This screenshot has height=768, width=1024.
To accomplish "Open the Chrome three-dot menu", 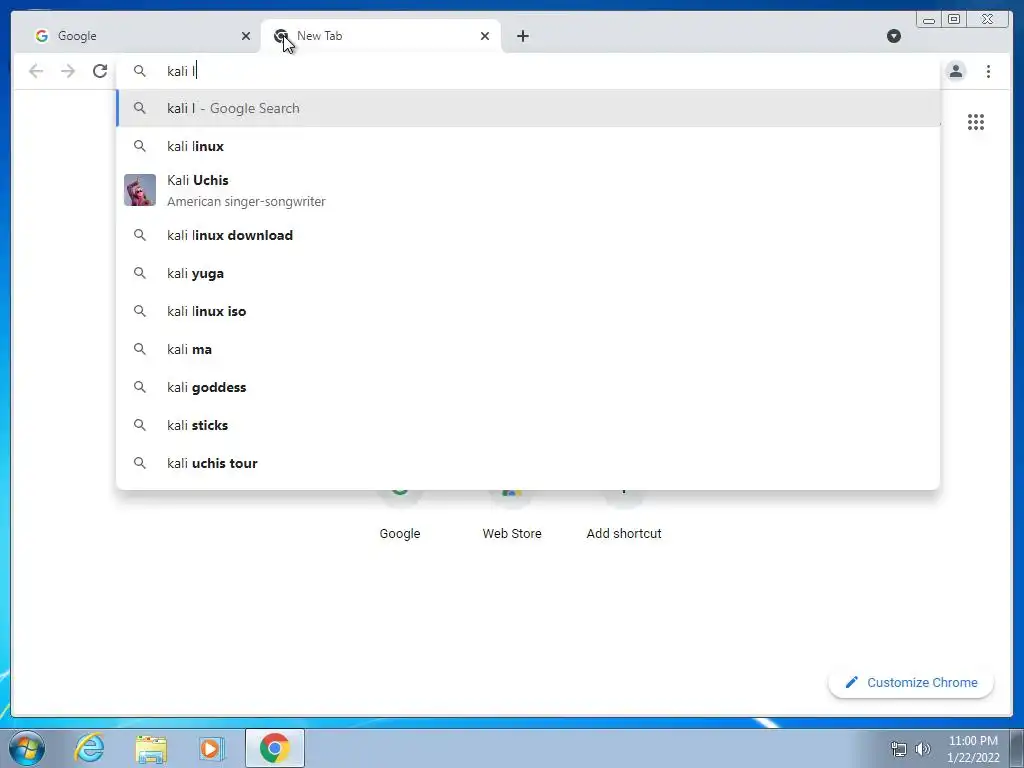I will click(988, 71).
